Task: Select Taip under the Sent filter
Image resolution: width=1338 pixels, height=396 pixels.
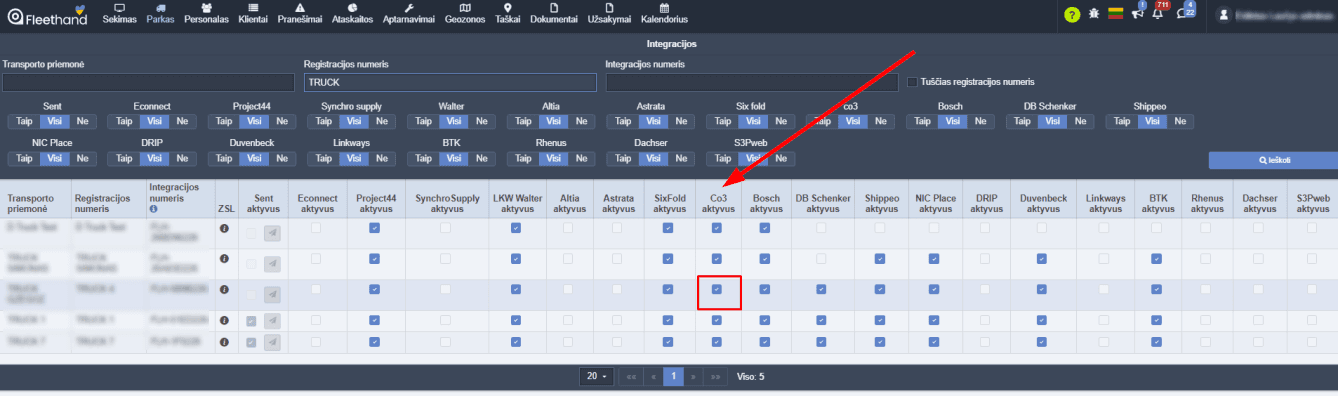Action: tap(23, 121)
